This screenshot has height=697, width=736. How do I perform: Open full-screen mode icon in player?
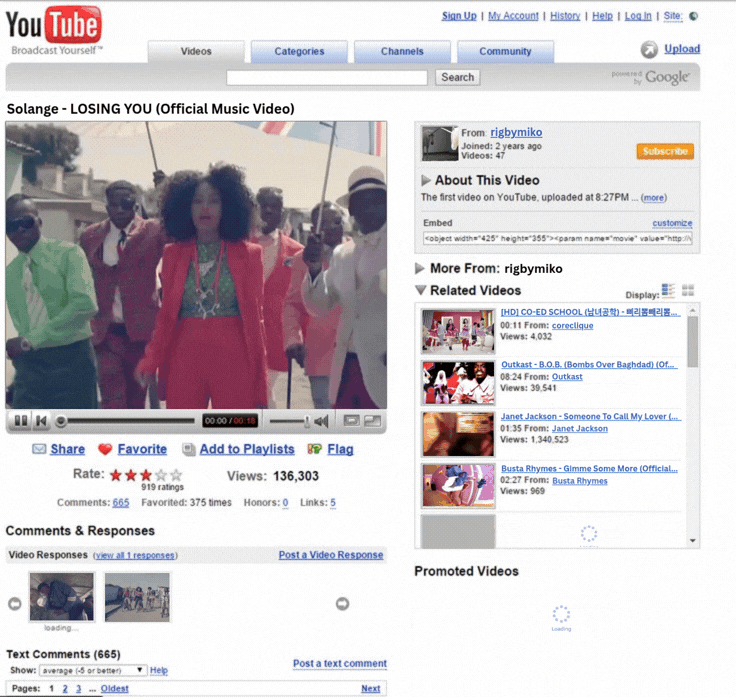pos(373,421)
